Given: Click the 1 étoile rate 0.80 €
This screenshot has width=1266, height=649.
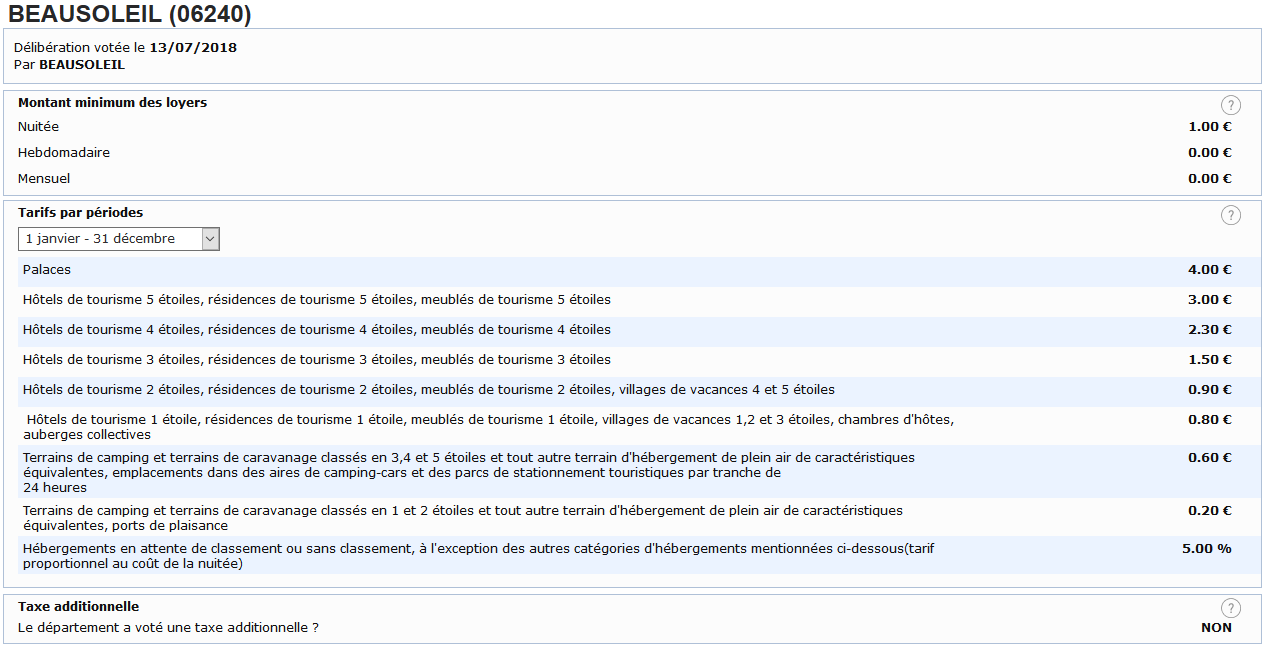Looking at the screenshot, I should (1210, 420).
